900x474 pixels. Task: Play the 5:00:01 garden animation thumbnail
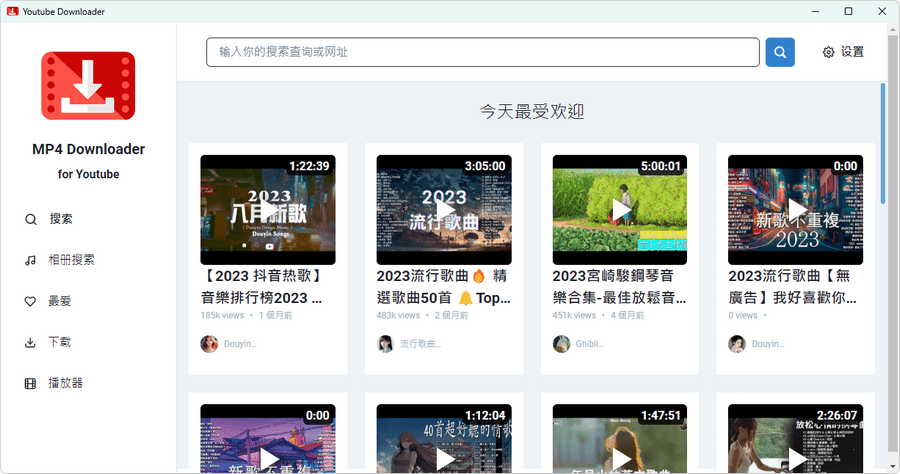click(620, 209)
